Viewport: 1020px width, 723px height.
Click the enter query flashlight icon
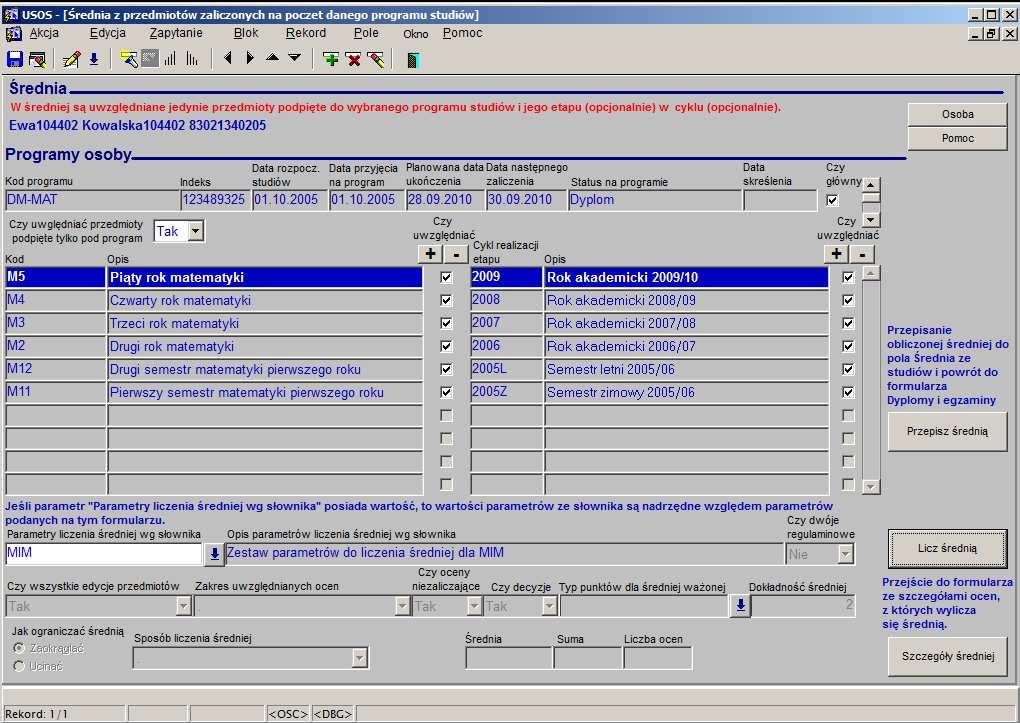point(129,59)
